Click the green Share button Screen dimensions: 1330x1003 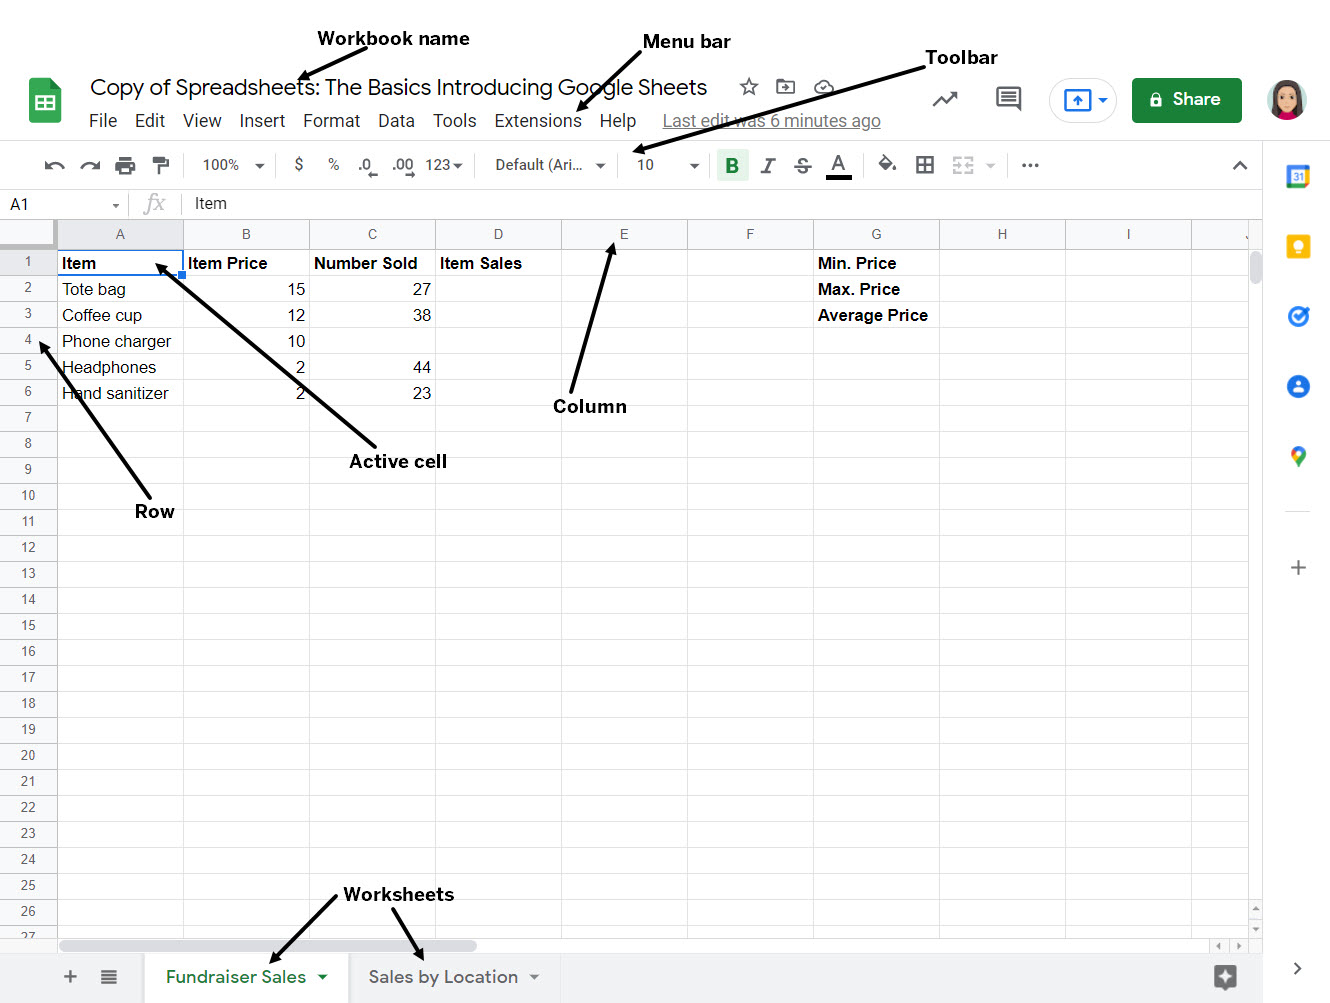(x=1187, y=100)
